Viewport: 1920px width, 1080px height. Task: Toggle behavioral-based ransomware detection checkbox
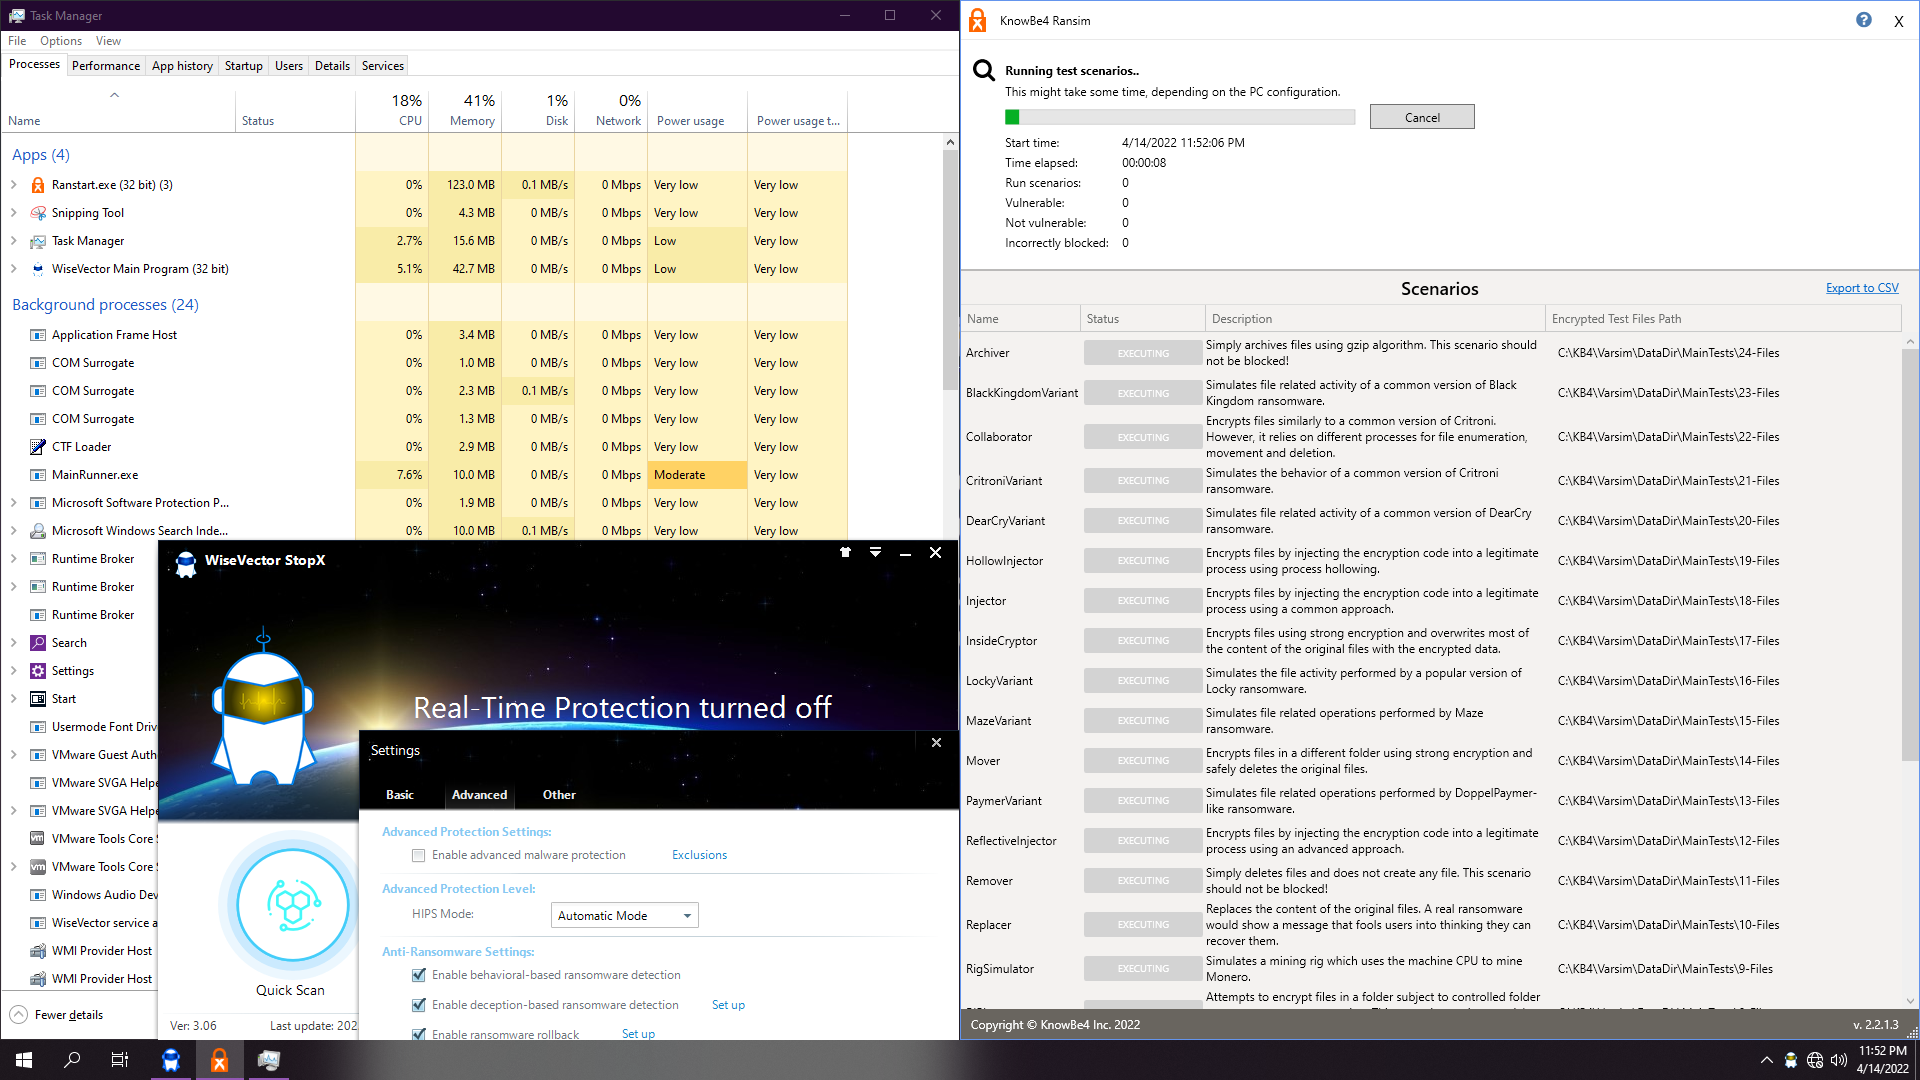pos(418,975)
